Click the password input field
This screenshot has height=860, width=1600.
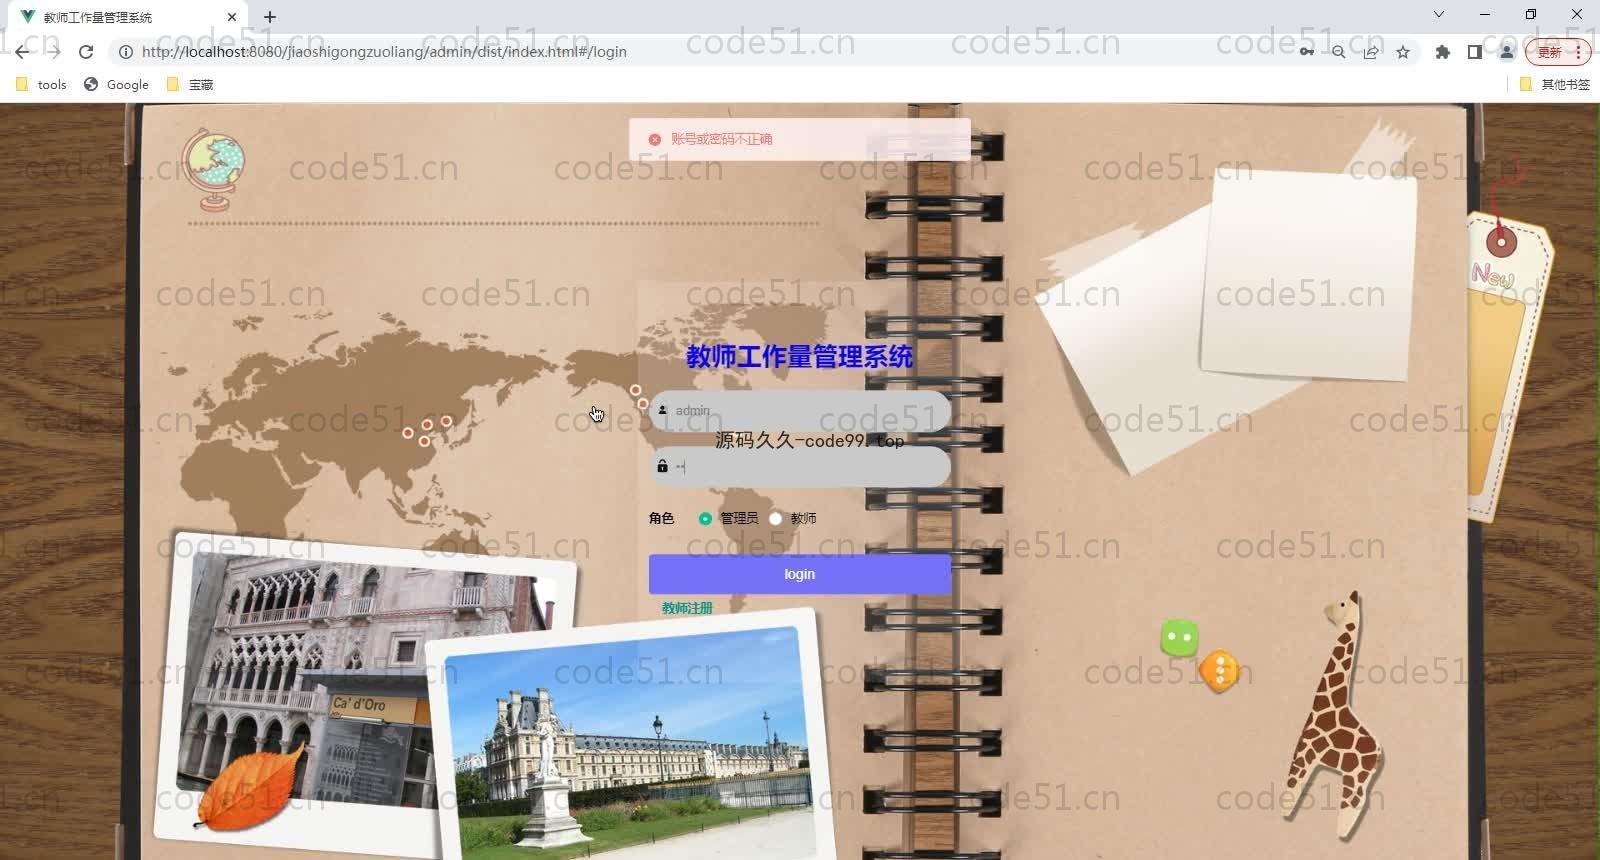[x=800, y=467]
